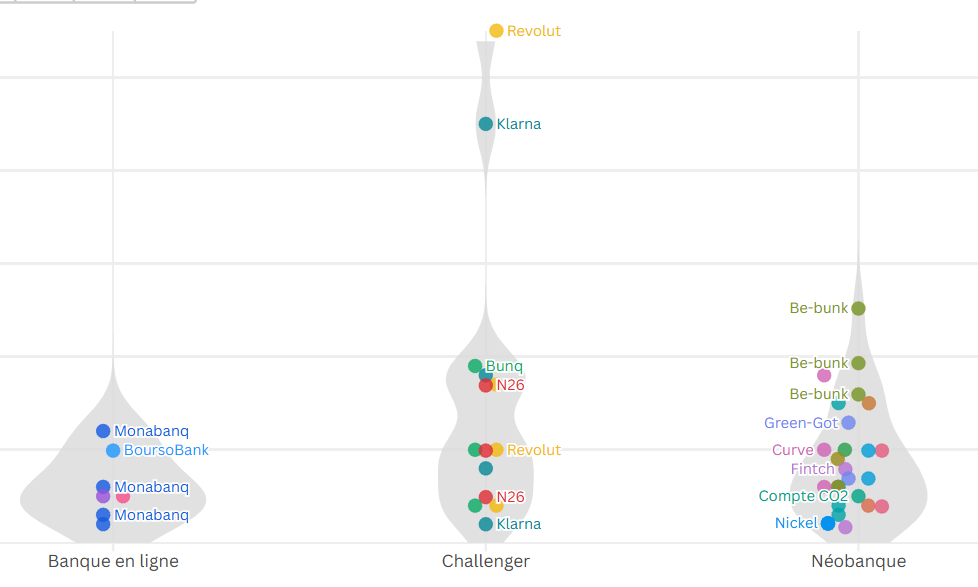978x587 pixels.
Task: Click the topmost yellow Revolut data point
Action: [x=496, y=31]
